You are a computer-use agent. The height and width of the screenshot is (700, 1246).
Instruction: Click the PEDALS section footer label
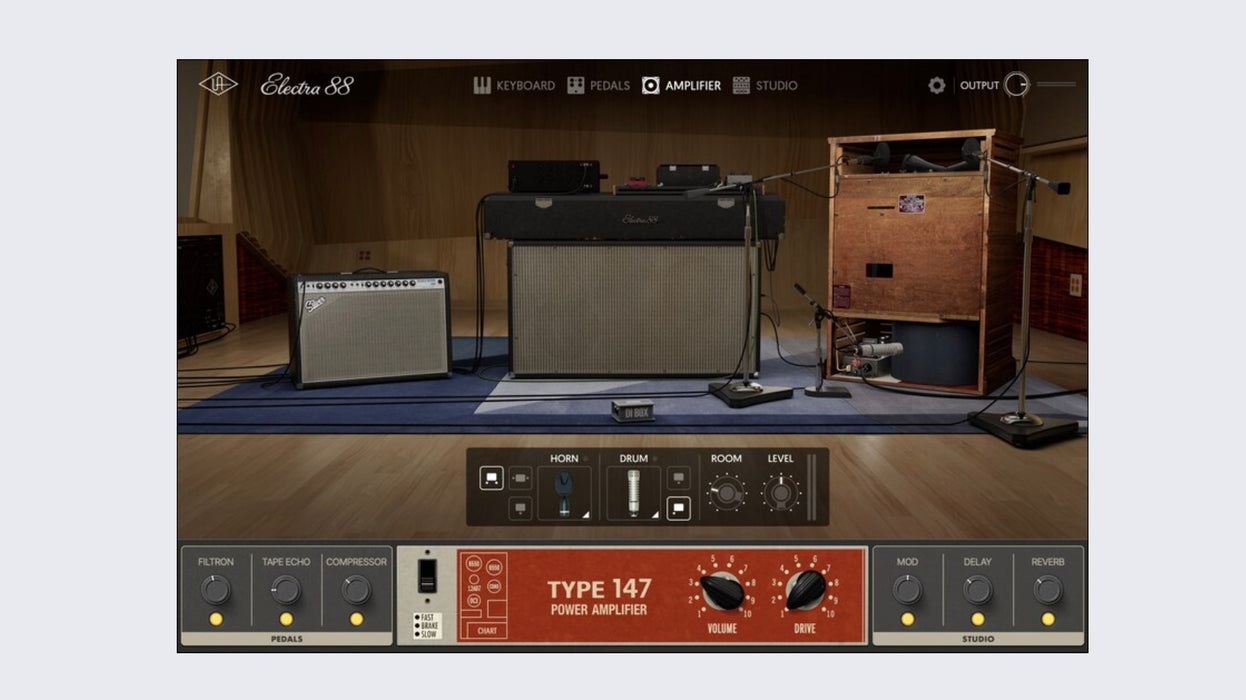click(x=286, y=638)
